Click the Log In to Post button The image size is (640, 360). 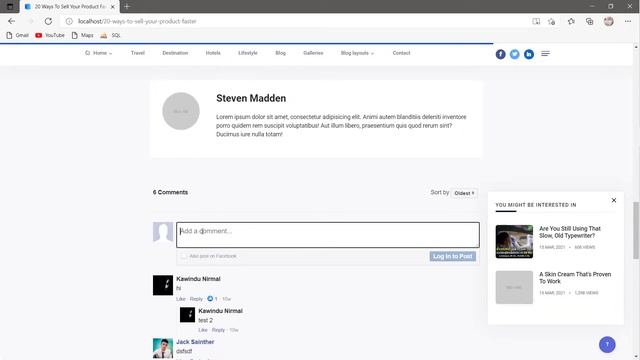click(x=453, y=256)
